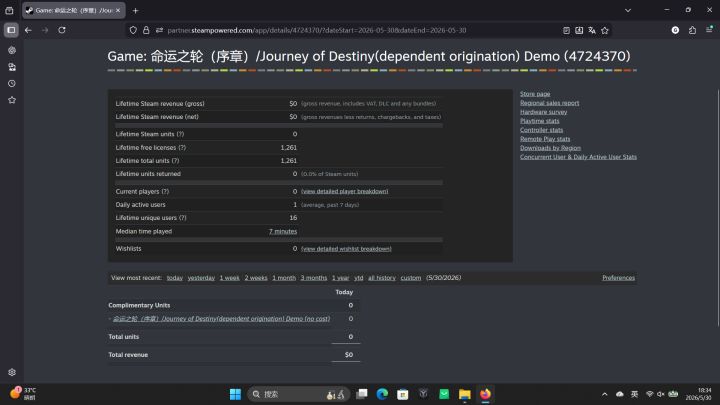Screen dimensions: 720x405
Task: Click the page vertical scrollbar
Action: point(718,207)
